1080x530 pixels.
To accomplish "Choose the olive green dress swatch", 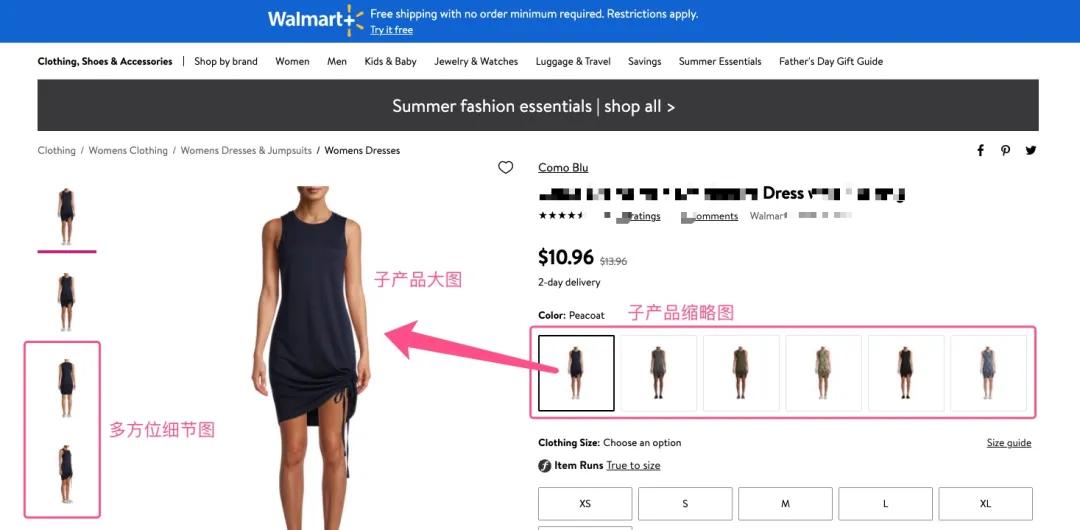I will (x=741, y=373).
